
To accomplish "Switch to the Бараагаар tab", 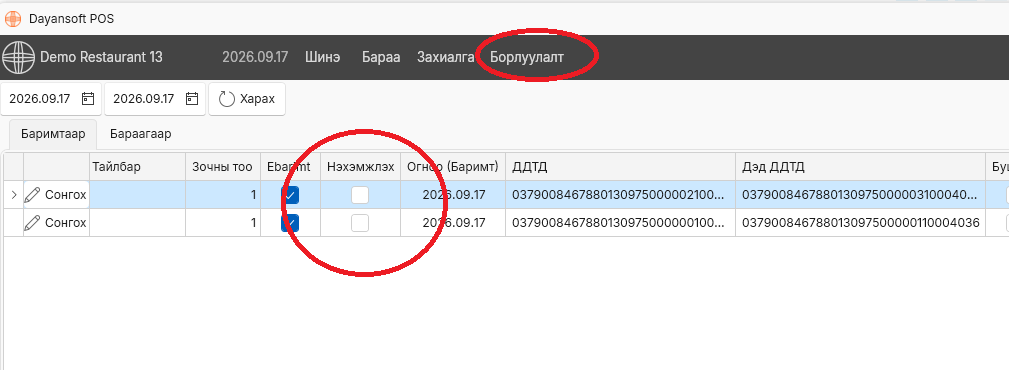I will pyautogui.click(x=140, y=134).
